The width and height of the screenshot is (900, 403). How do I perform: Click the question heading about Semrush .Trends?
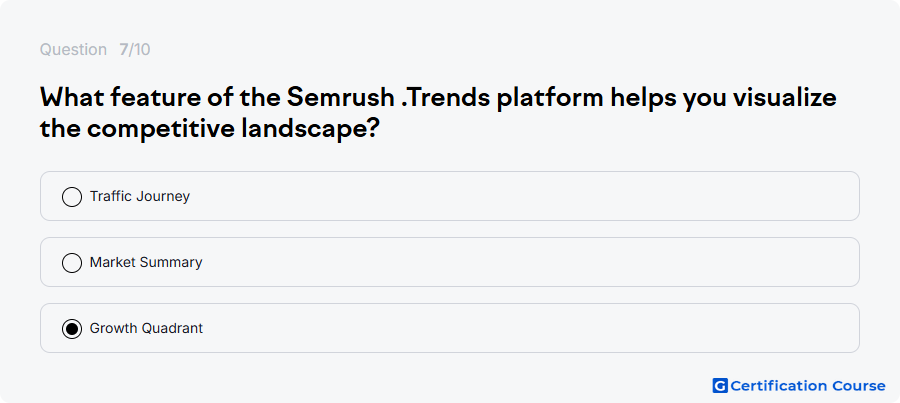pyautogui.click(x=438, y=113)
